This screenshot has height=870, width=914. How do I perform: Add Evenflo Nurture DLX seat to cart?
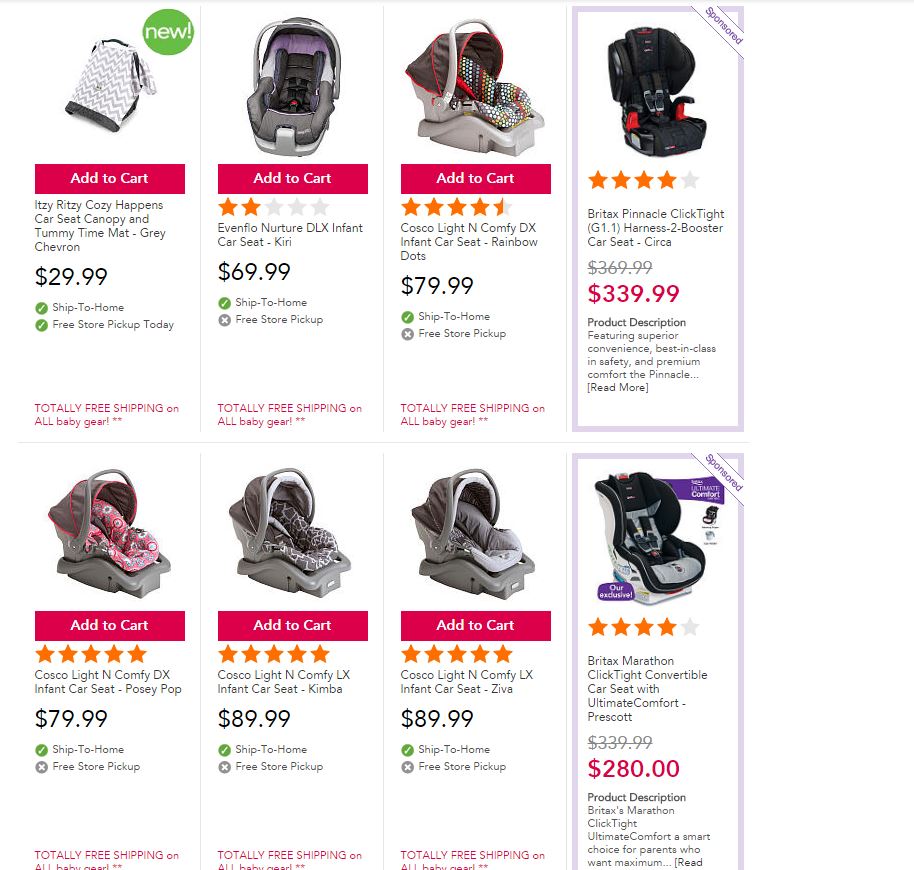click(292, 179)
